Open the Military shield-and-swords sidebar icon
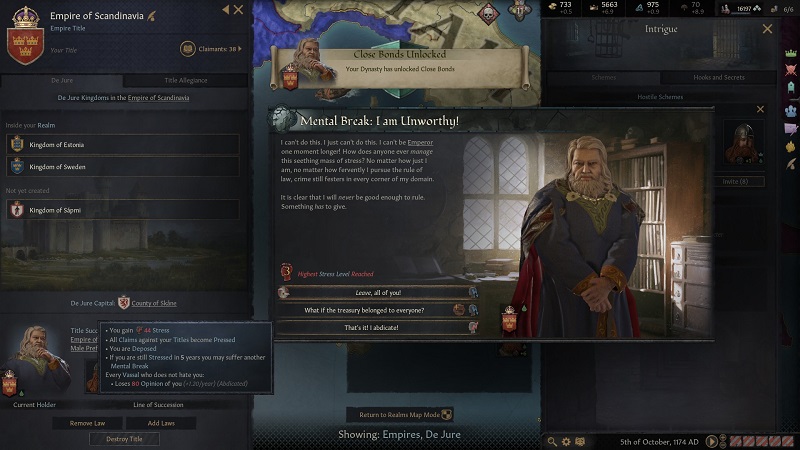 (790, 70)
